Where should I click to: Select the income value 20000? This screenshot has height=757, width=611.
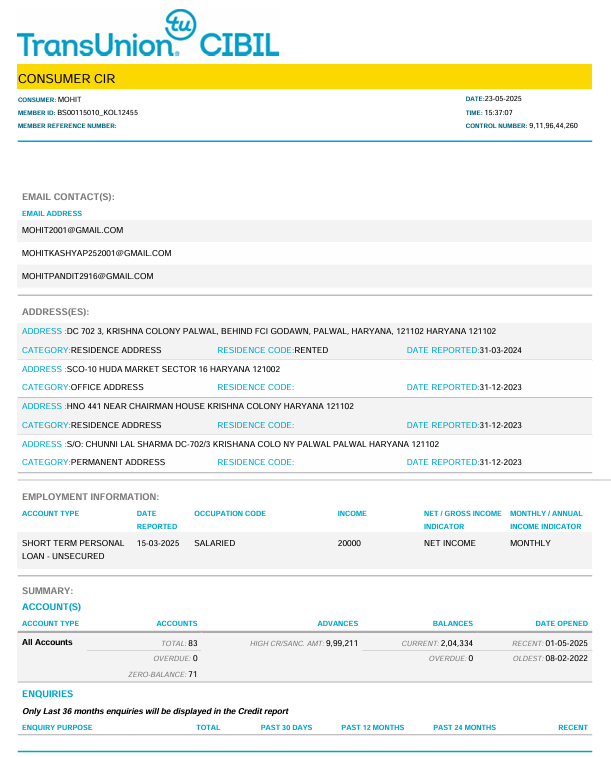pos(349,543)
